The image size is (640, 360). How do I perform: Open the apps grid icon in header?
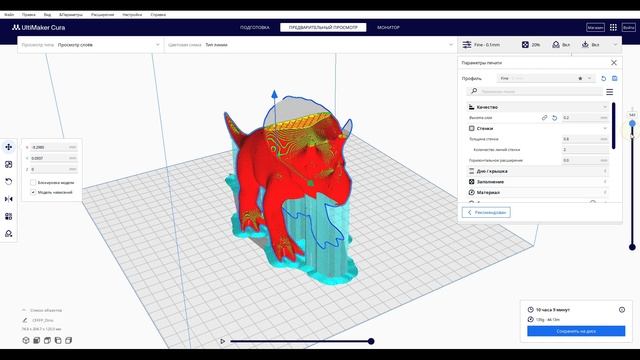click(613, 27)
